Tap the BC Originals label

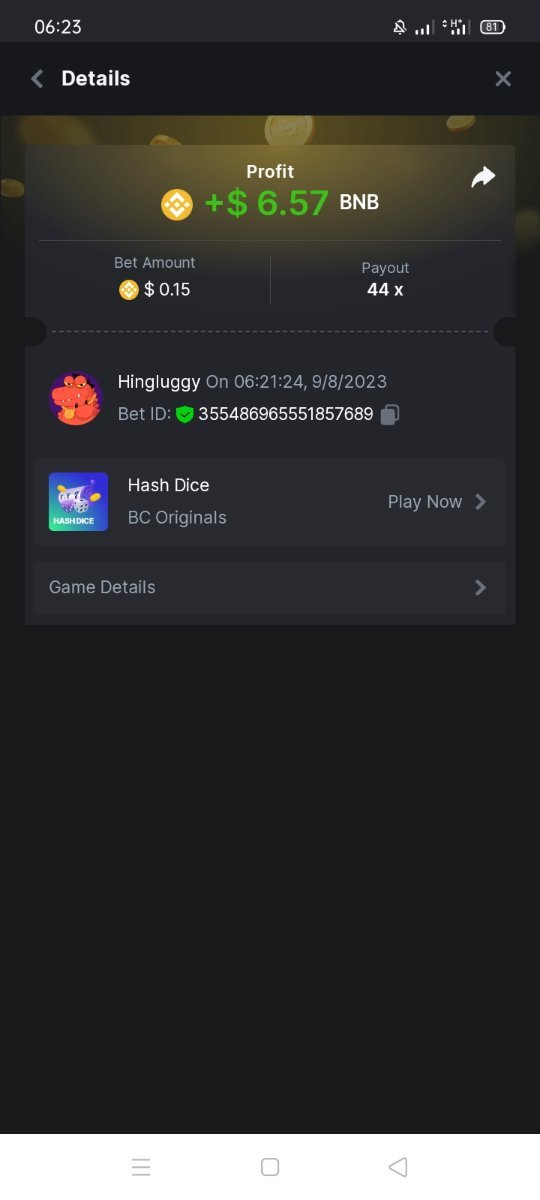coord(177,518)
